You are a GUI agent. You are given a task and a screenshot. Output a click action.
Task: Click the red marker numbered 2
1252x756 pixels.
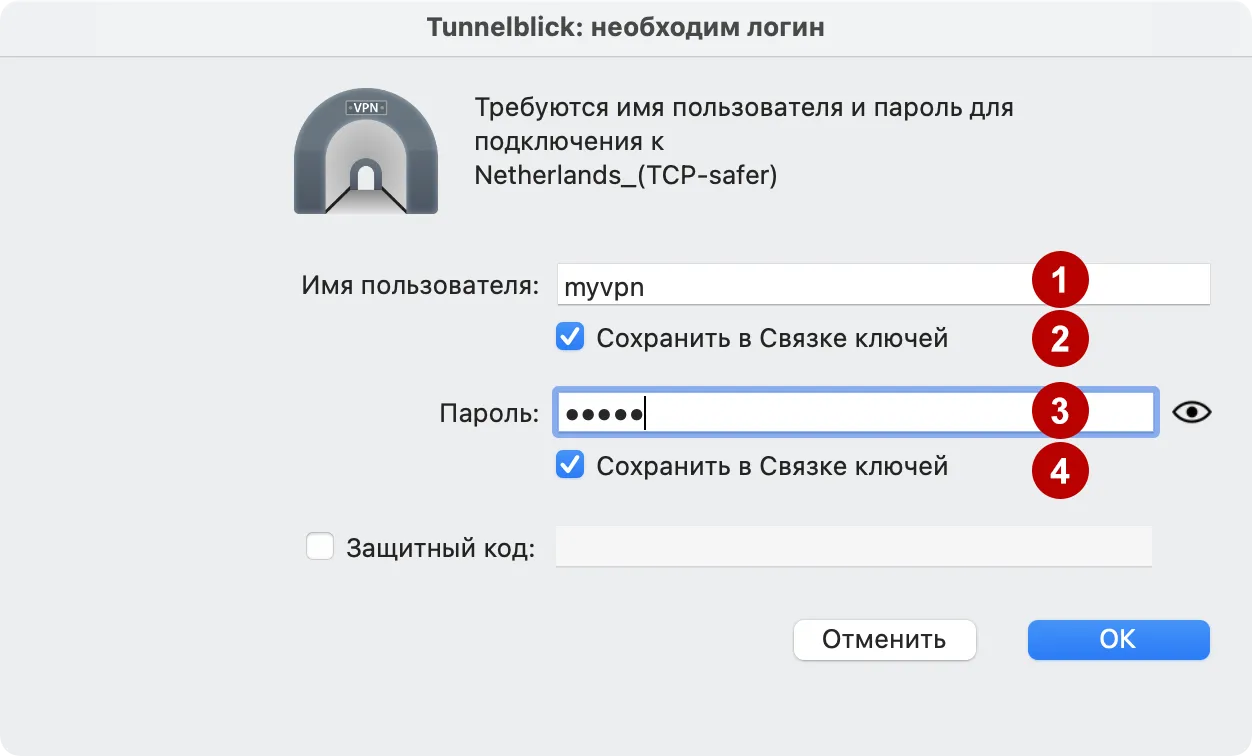coord(1059,339)
